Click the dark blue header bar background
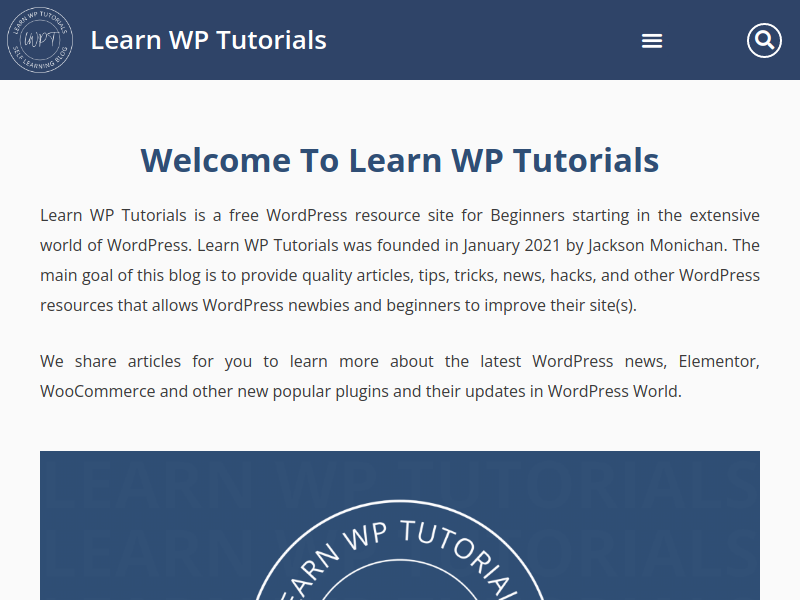 coord(485,40)
